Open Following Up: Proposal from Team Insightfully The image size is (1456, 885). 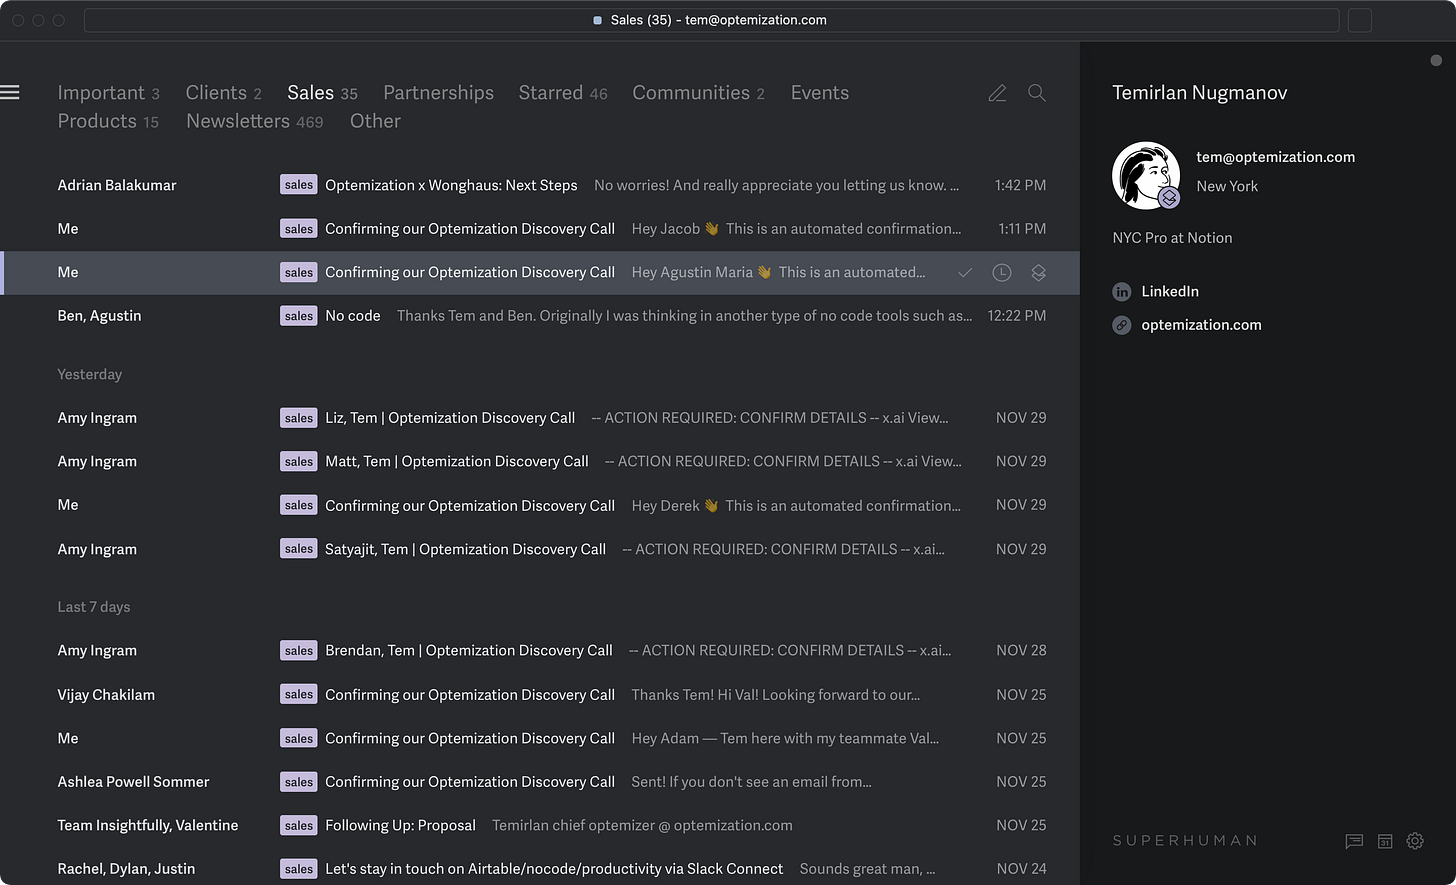click(540, 825)
